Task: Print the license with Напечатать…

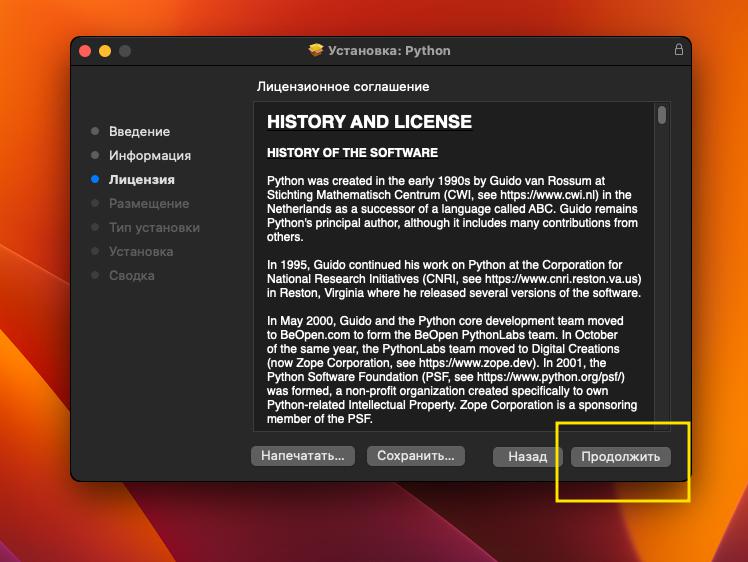Action: coord(303,456)
